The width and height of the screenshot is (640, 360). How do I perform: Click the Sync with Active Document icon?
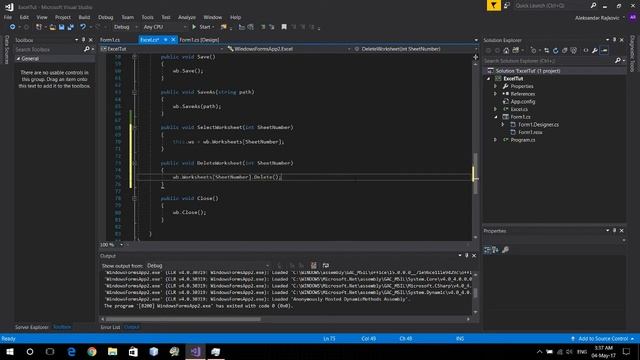pyautogui.click(x=546, y=51)
